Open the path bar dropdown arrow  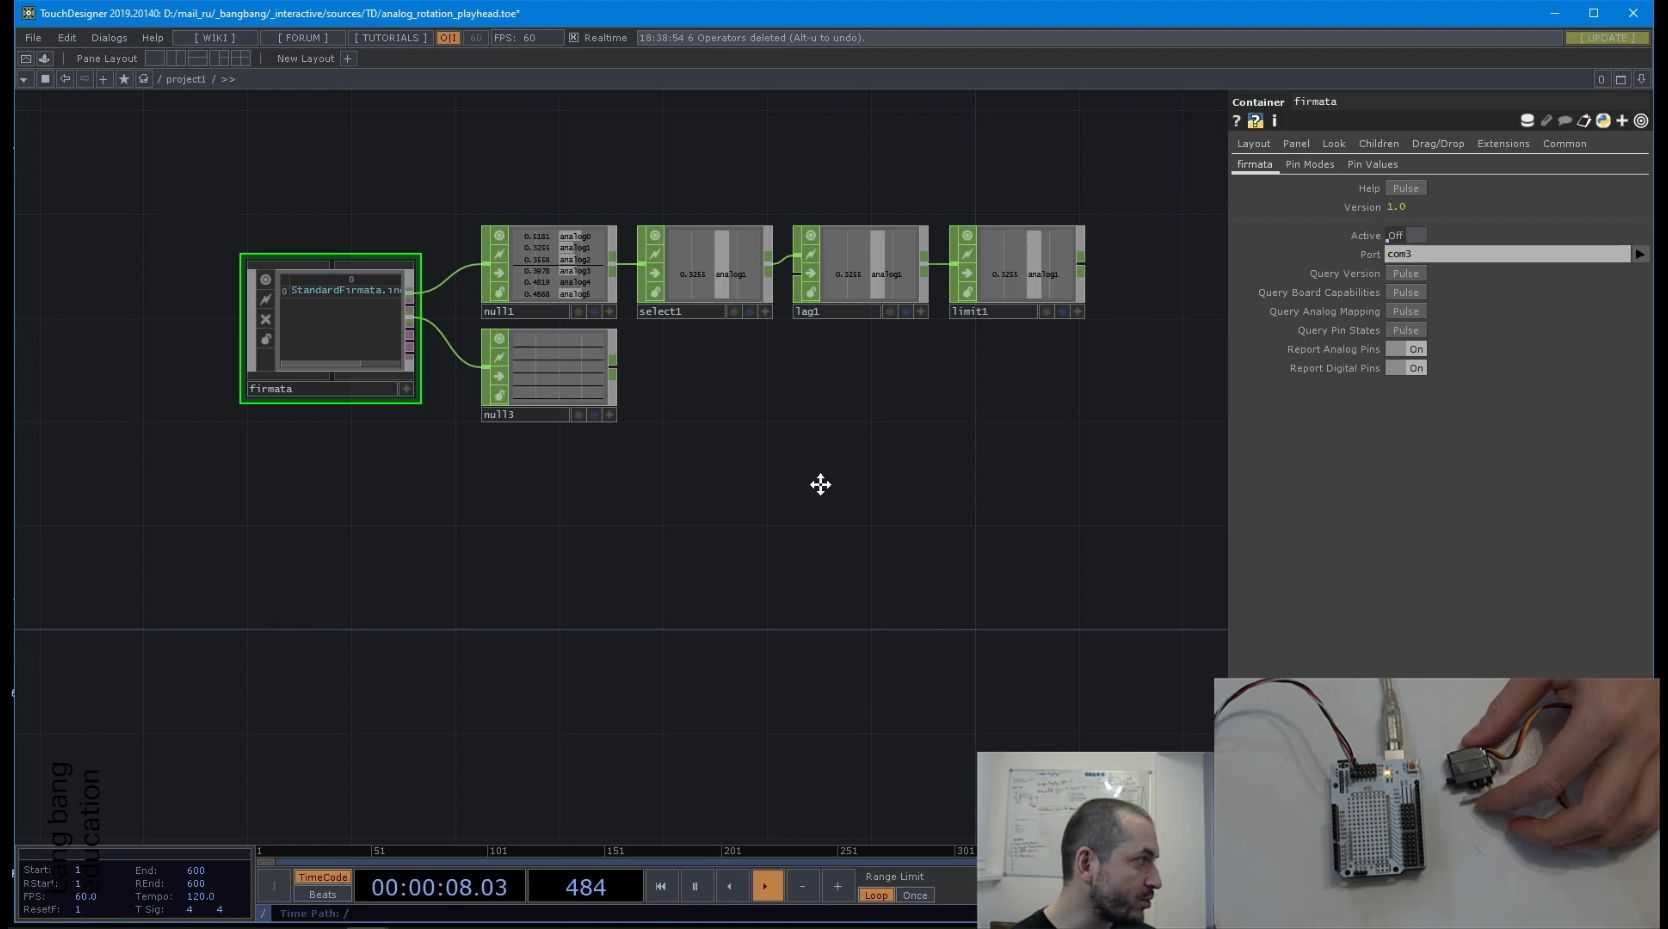tap(24, 79)
